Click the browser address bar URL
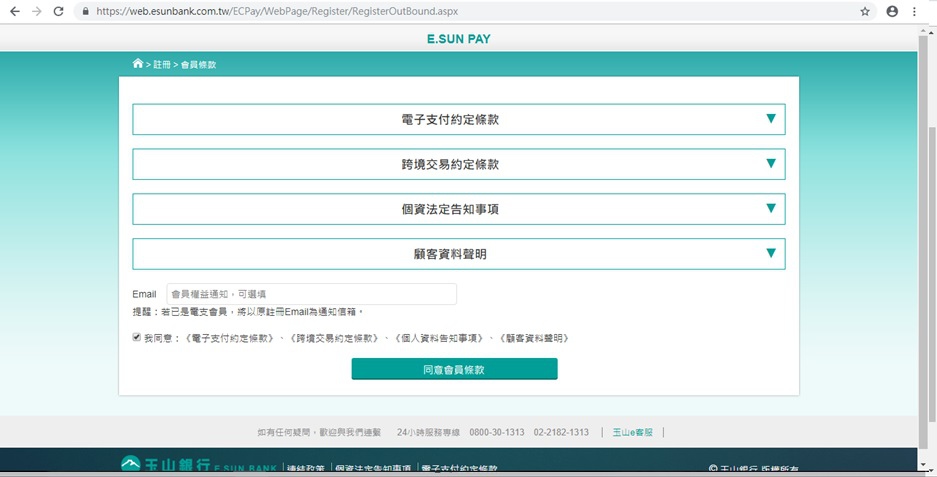937x477 pixels. tap(277, 11)
